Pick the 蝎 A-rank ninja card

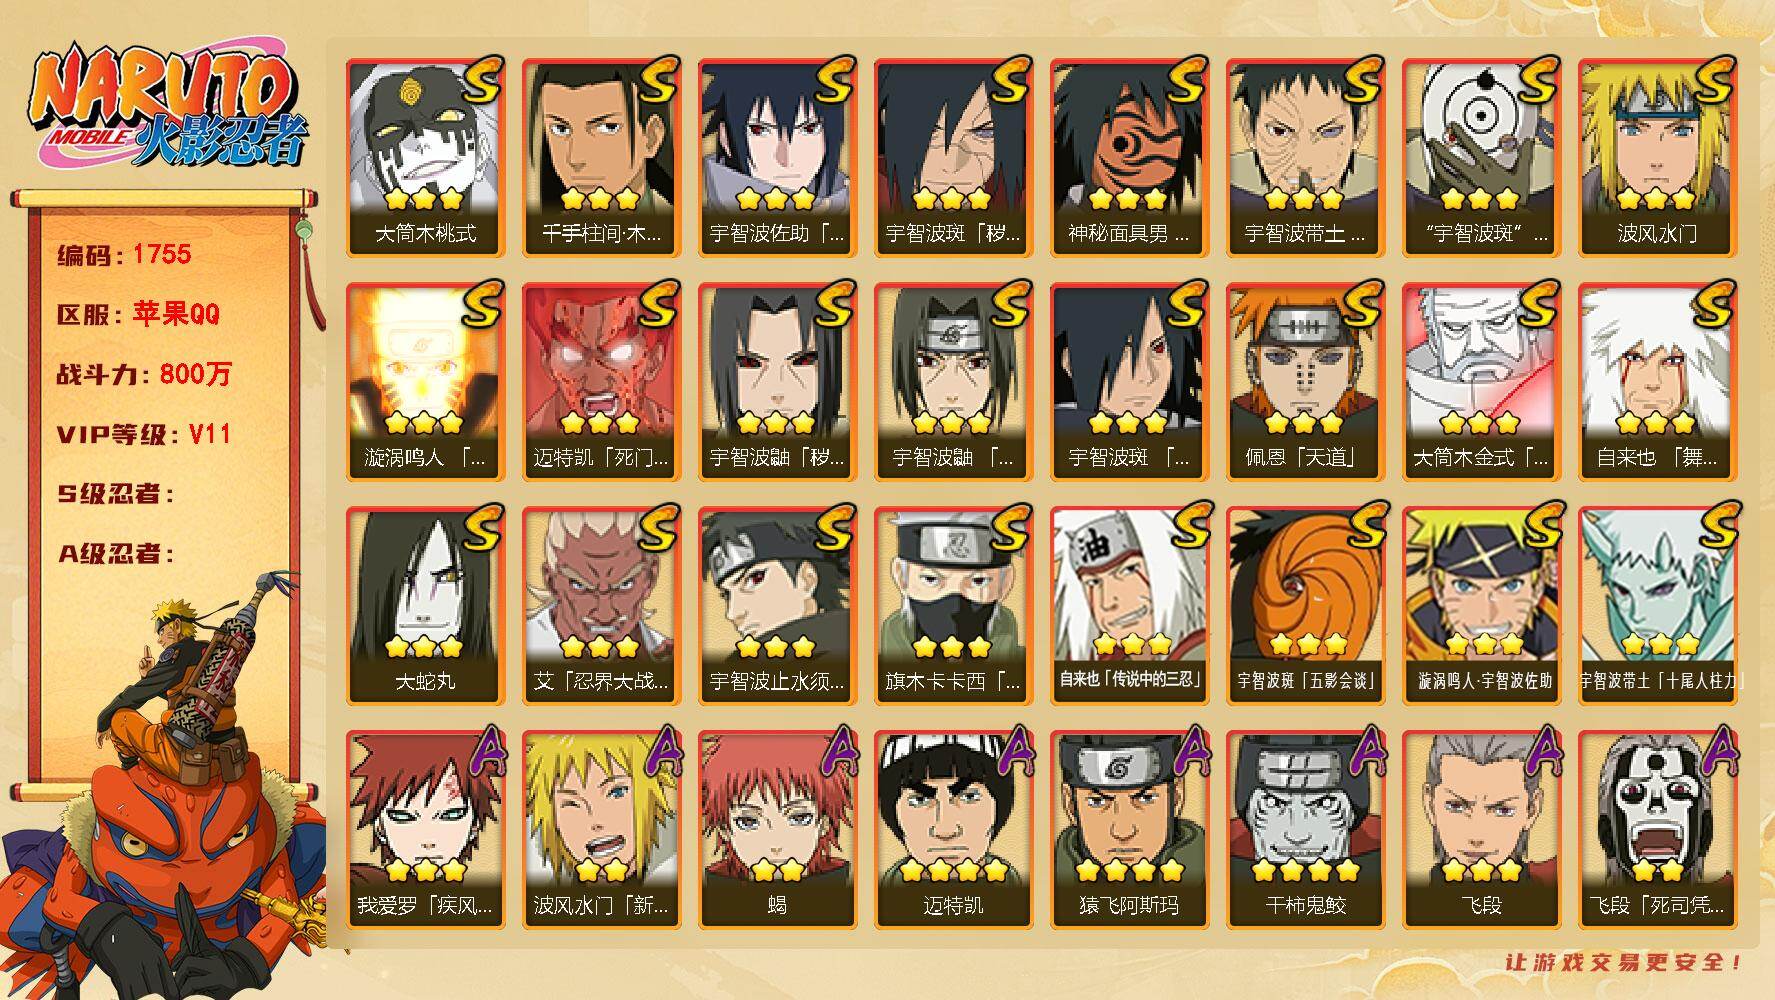click(777, 829)
